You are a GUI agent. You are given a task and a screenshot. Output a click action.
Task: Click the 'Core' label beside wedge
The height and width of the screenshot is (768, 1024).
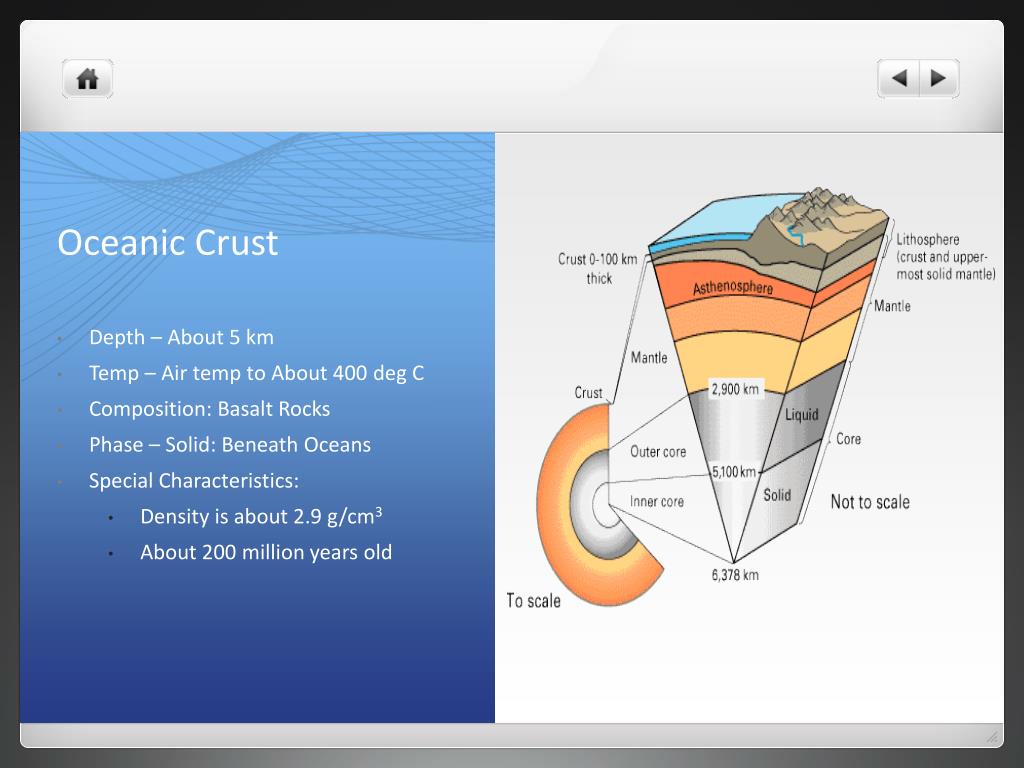(x=848, y=439)
